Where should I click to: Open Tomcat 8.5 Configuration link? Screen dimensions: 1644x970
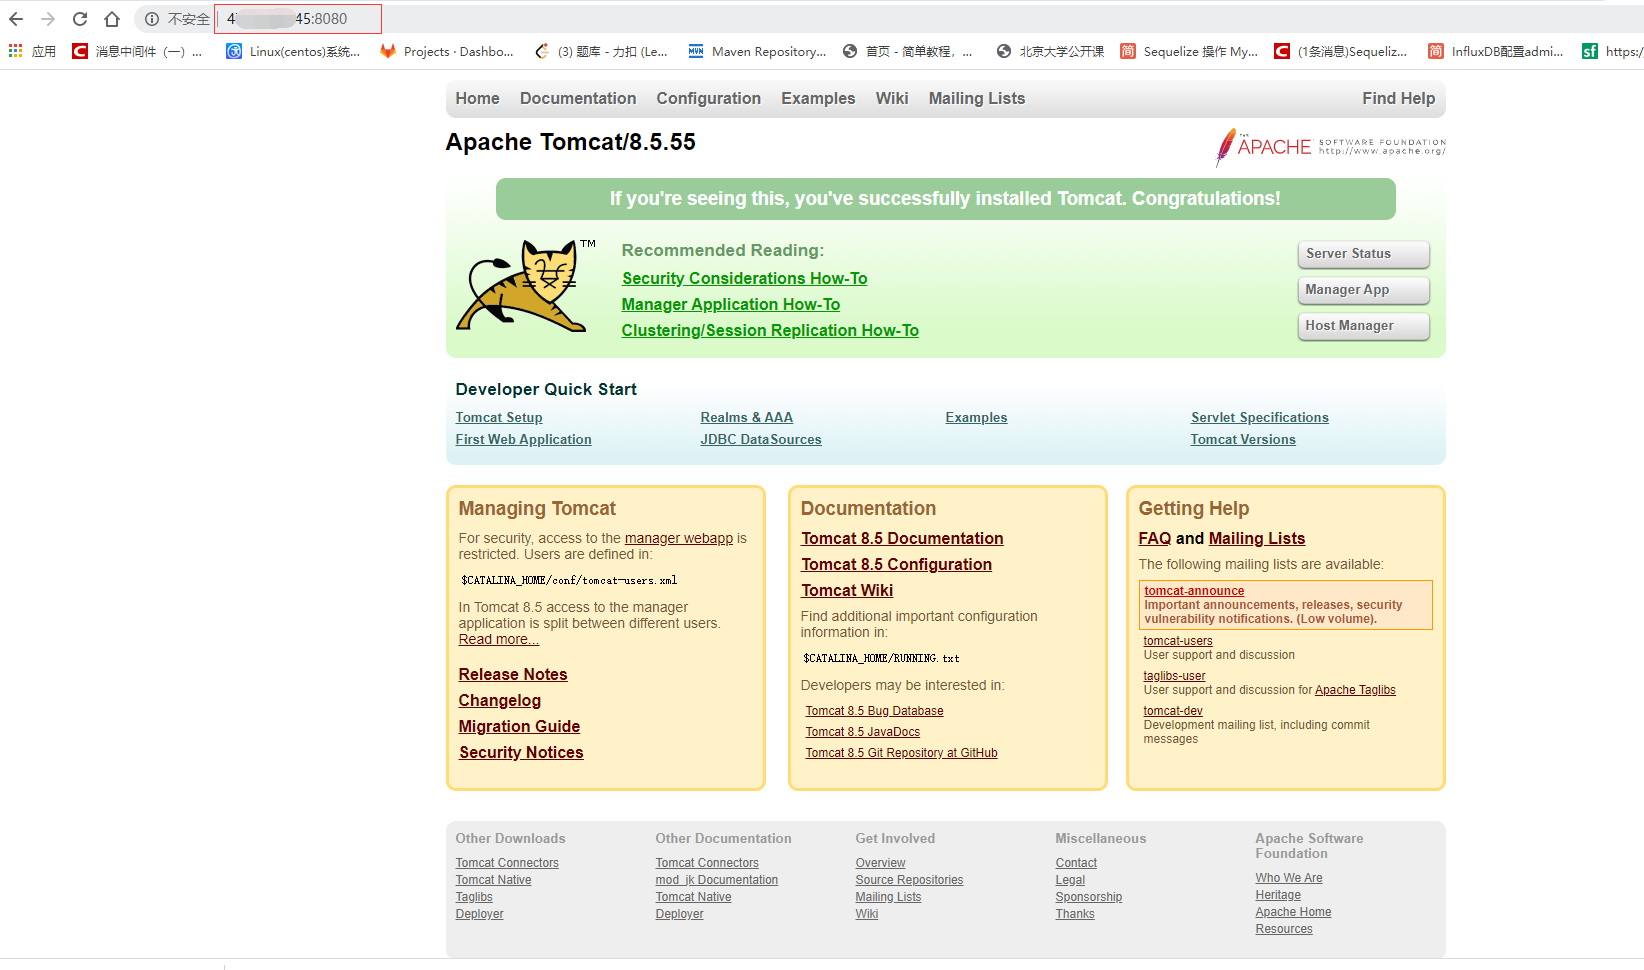(896, 564)
